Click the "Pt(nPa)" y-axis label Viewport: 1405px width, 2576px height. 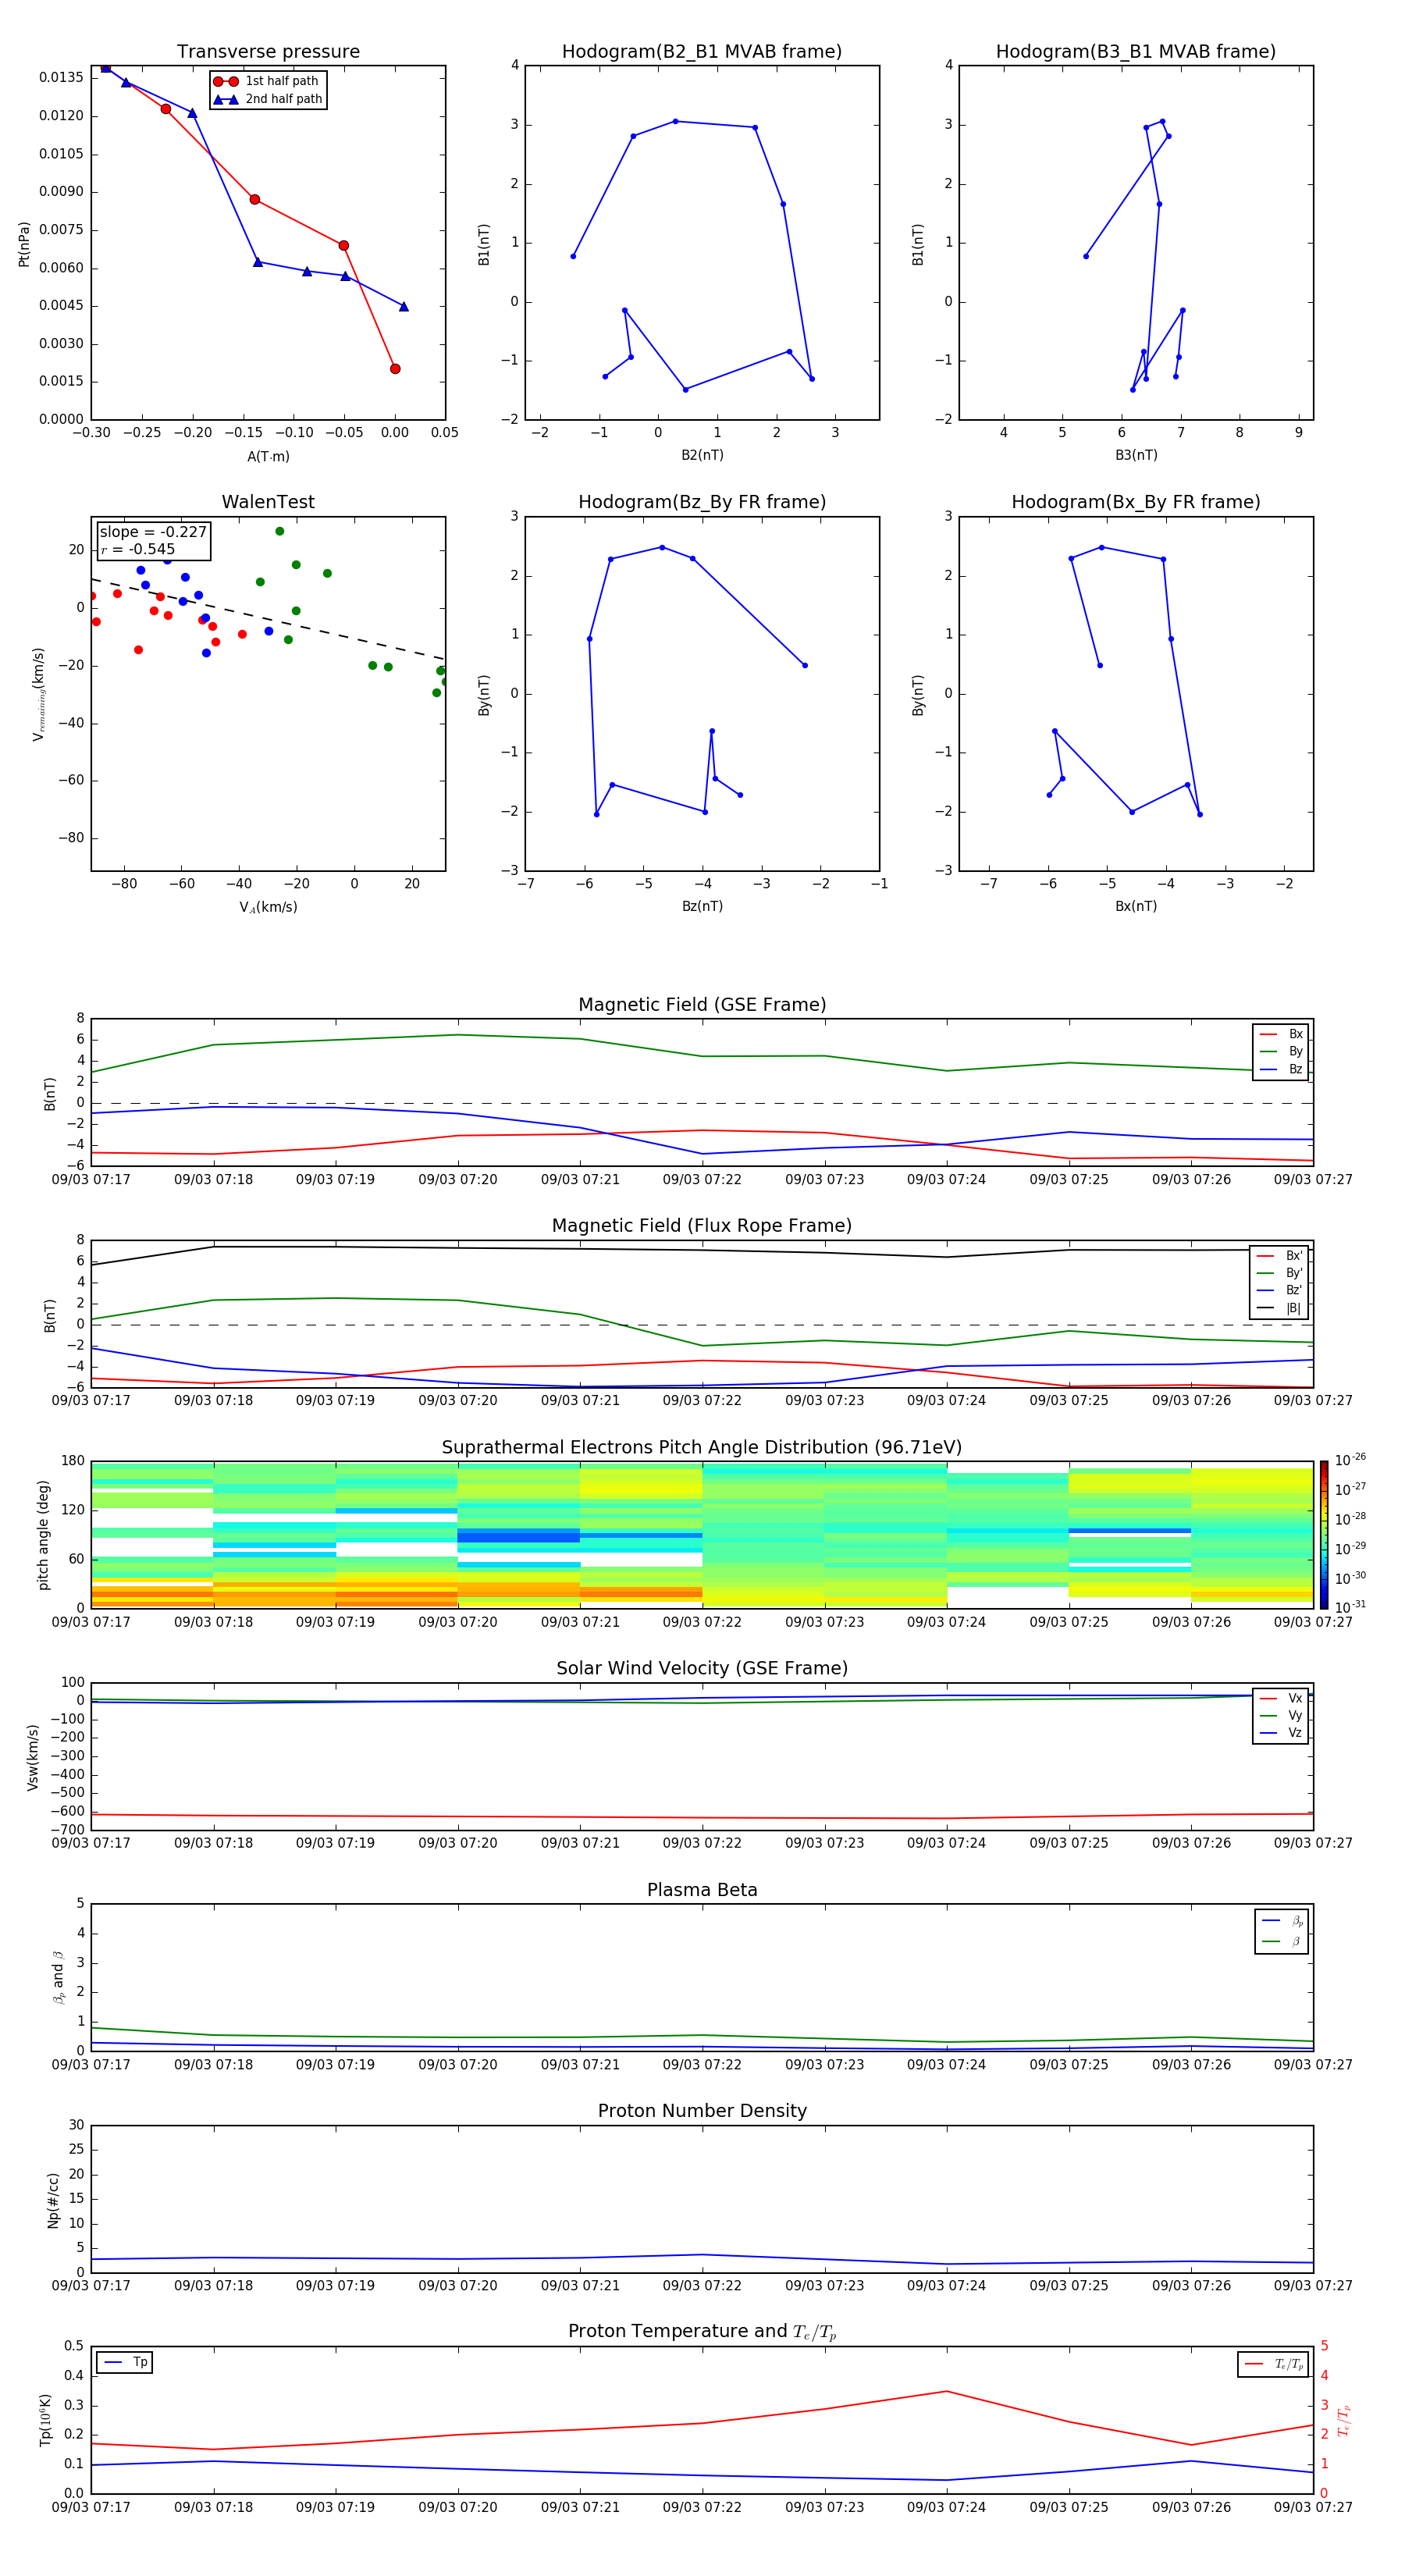tap(24, 243)
